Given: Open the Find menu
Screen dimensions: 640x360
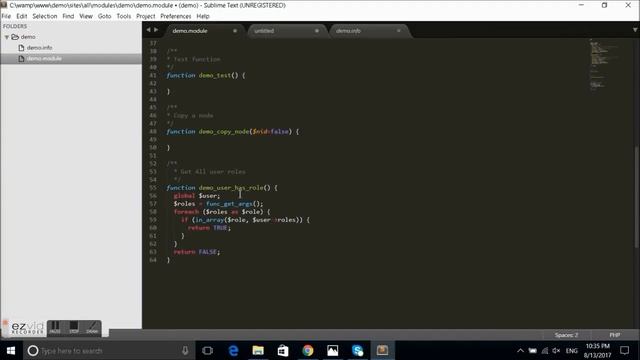Looking at the screenshot, I should pyautogui.click(x=68, y=16).
